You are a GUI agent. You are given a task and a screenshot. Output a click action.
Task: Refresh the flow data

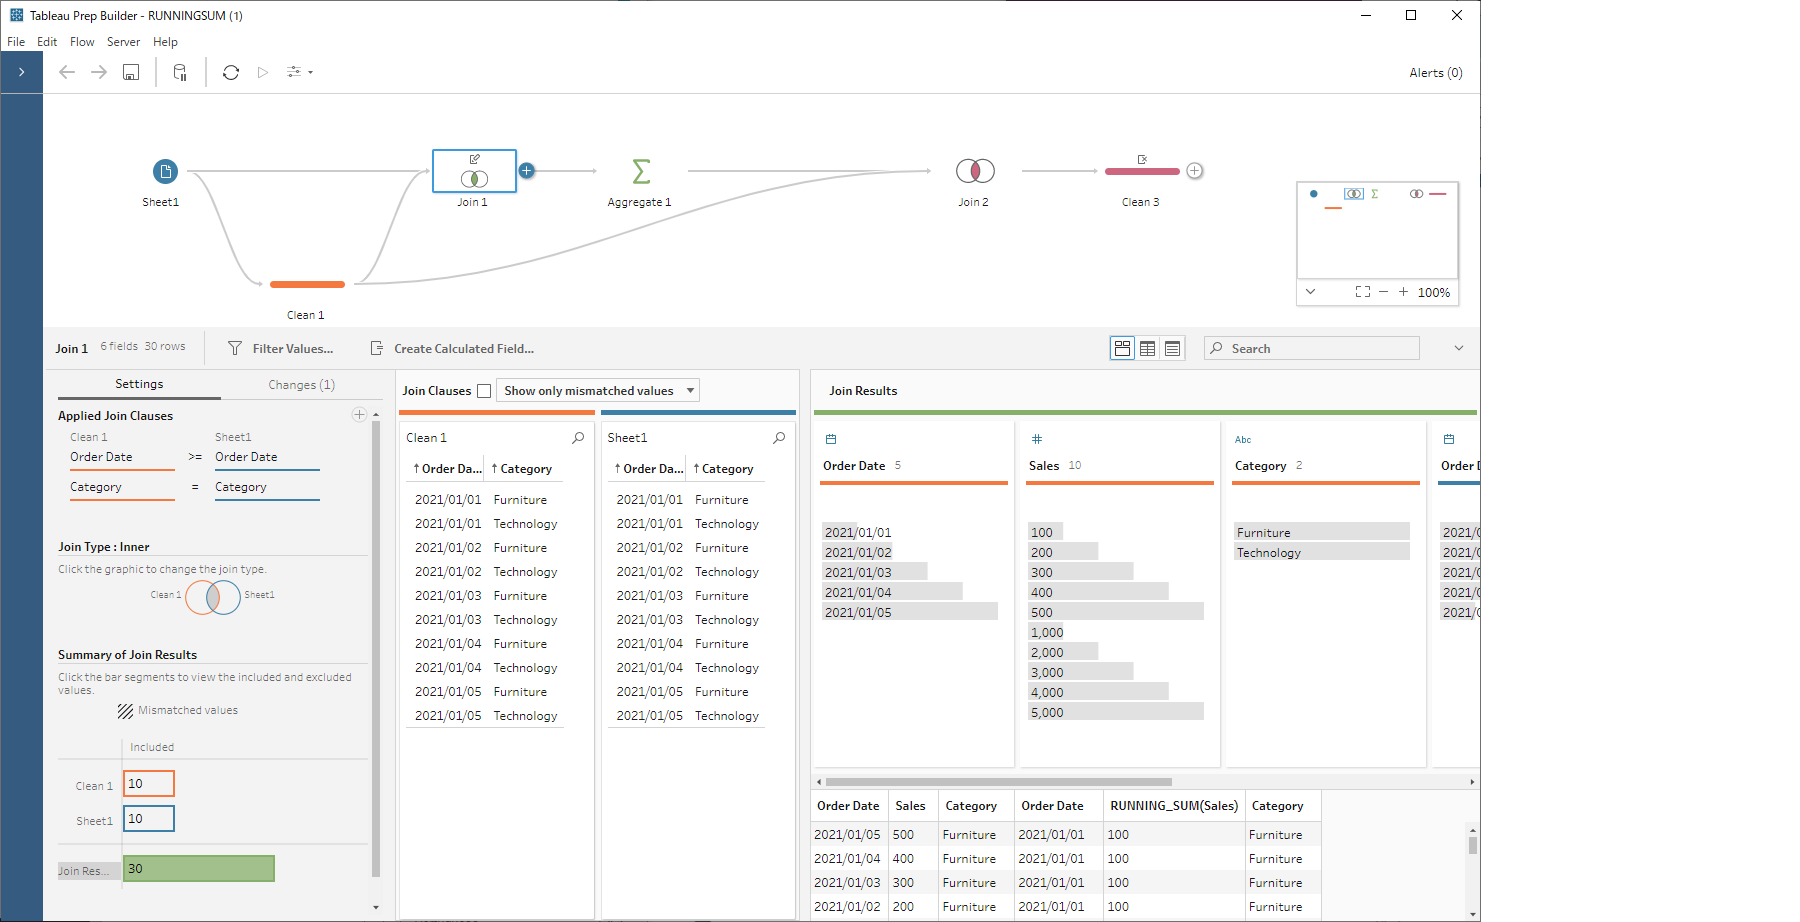tap(231, 72)
